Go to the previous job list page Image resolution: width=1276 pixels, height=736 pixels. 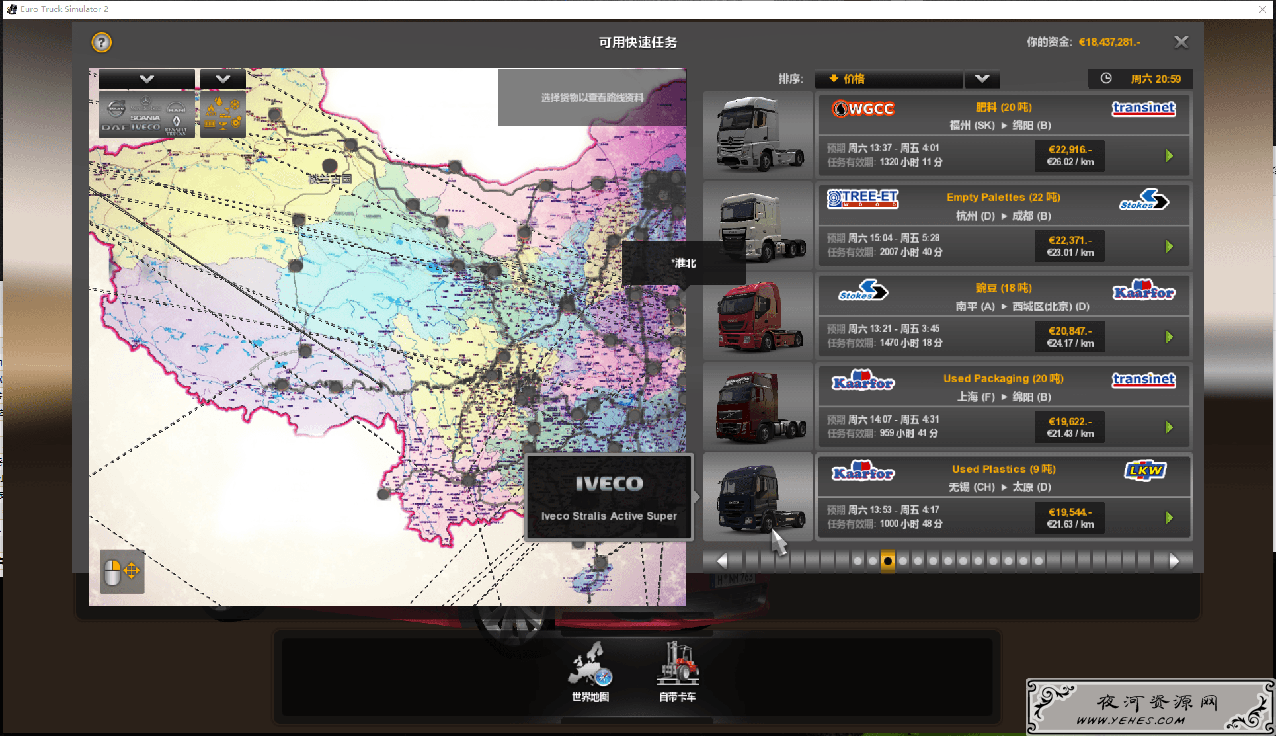[x=721, y=561]
